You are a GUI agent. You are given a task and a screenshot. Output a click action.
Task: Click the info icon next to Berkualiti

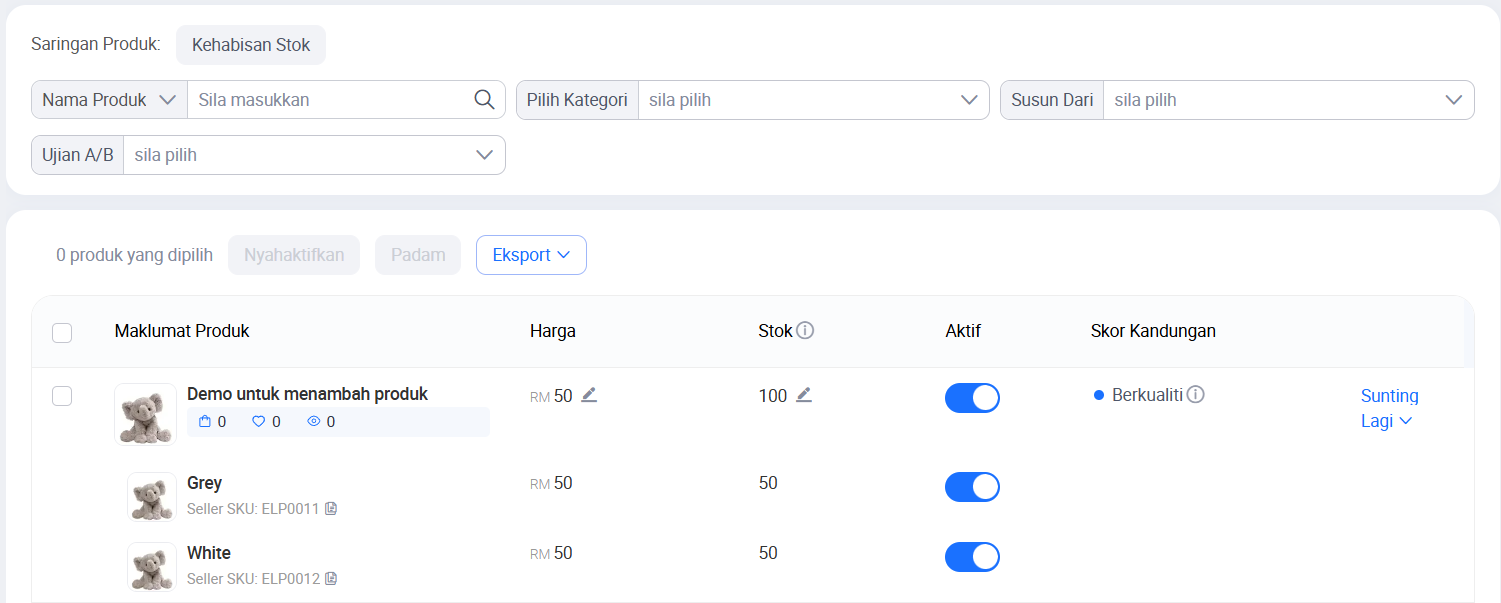point(1195,395)
